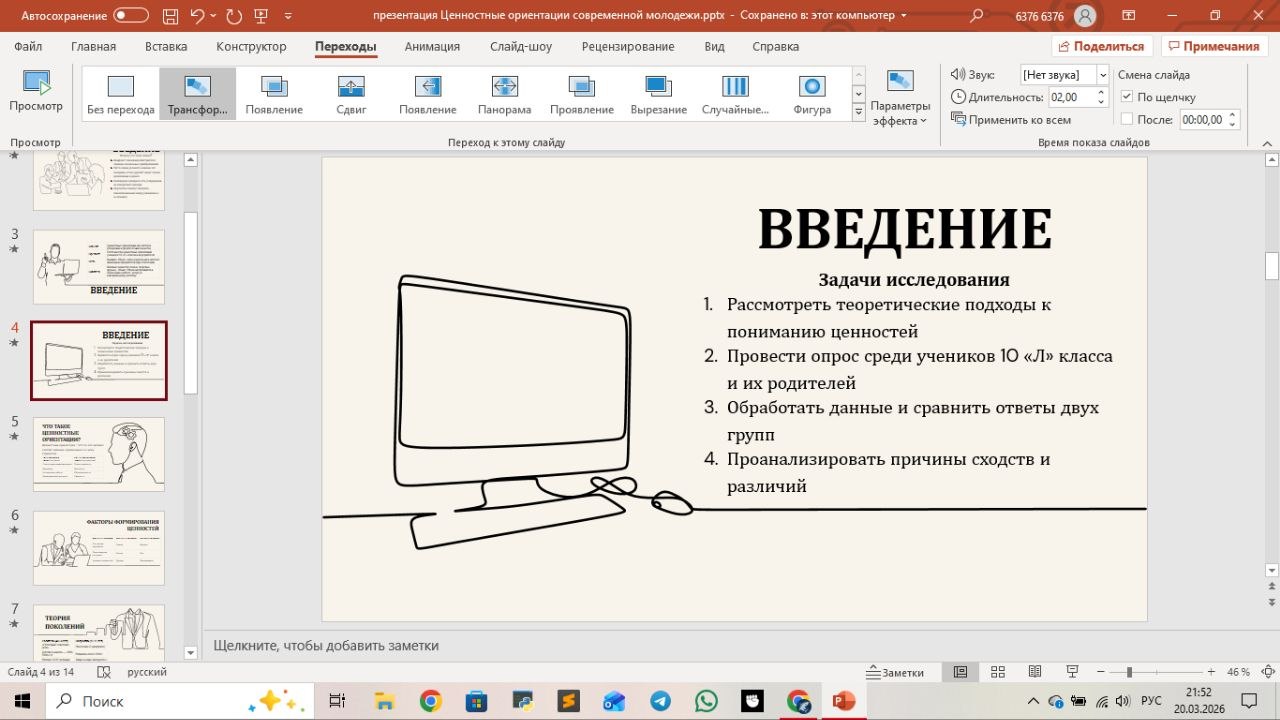The width and height of the screenshot is (1280, 720).
Task: Select the Проявление transition
Action: [582, 94]
